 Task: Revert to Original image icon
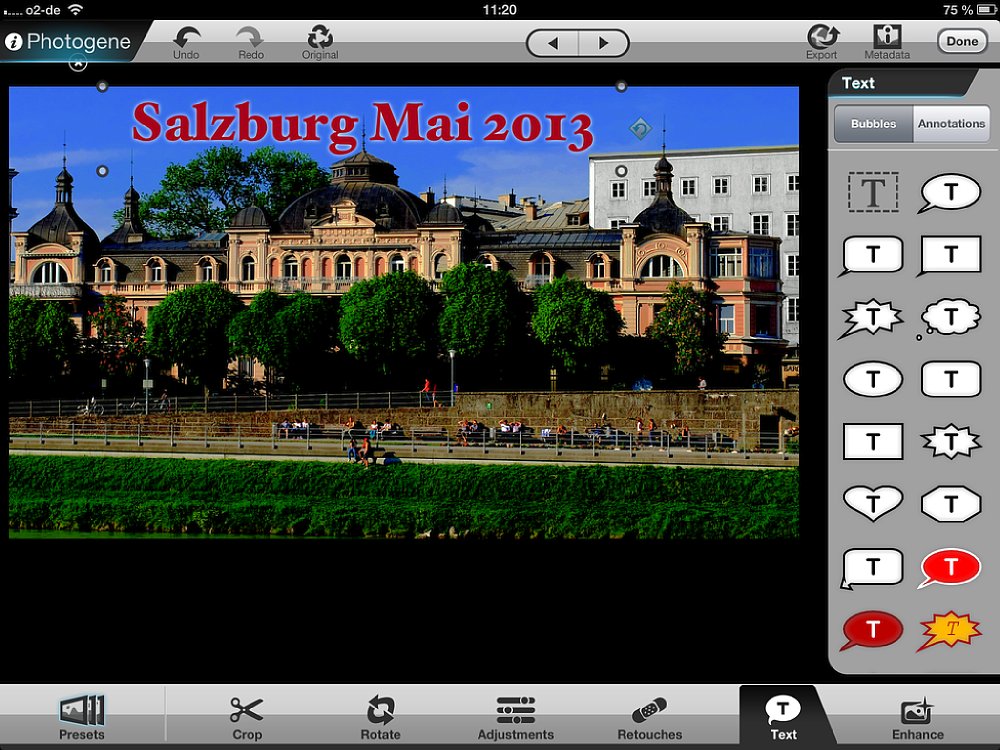[x=320, y=38]
